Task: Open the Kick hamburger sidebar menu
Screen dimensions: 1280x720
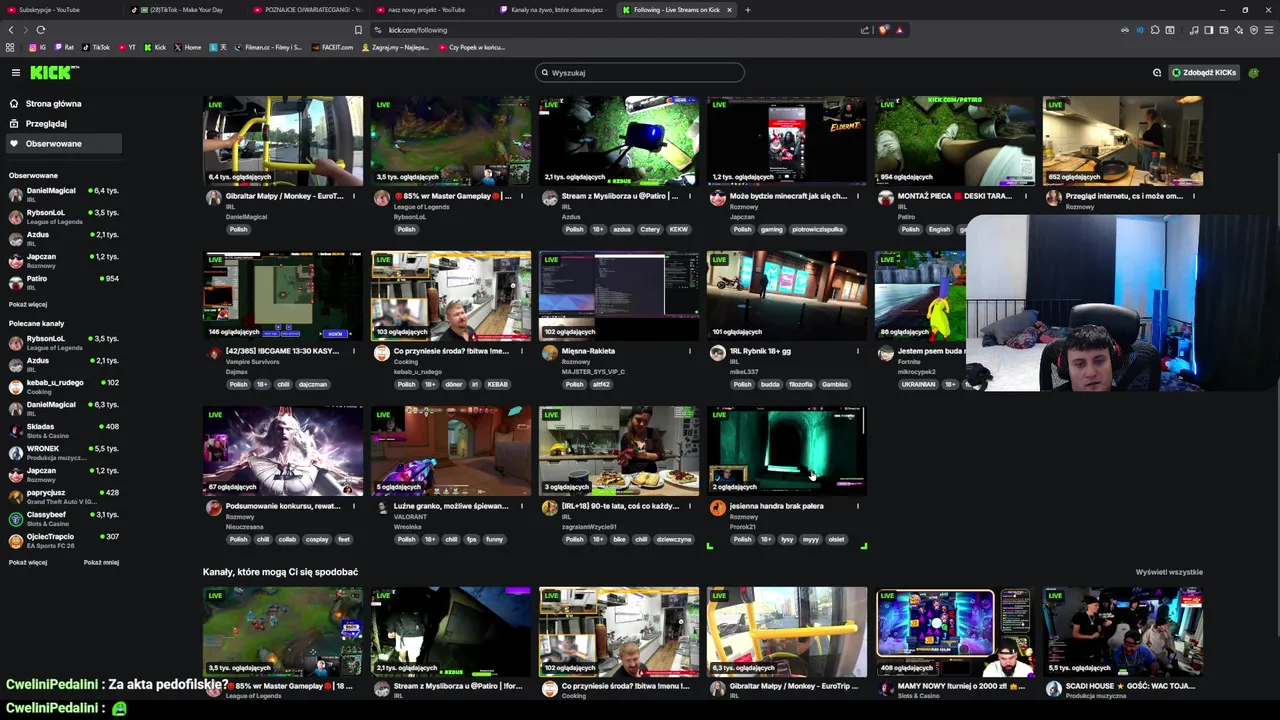Action: [x=16, y=72]
